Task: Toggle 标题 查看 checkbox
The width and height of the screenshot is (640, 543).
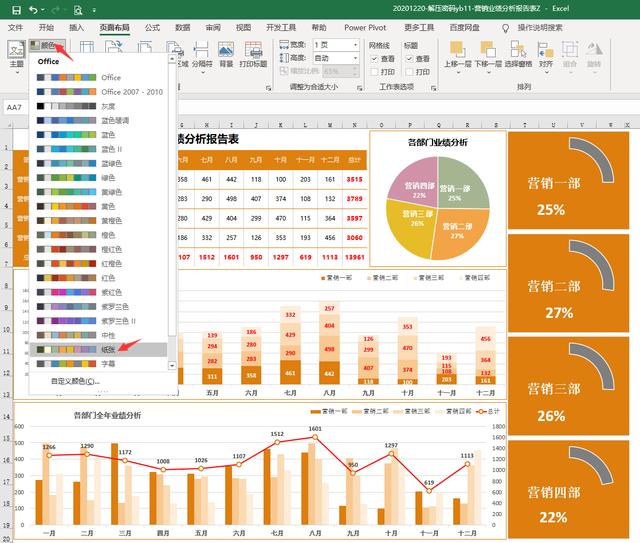Action: tap(409, 59)
